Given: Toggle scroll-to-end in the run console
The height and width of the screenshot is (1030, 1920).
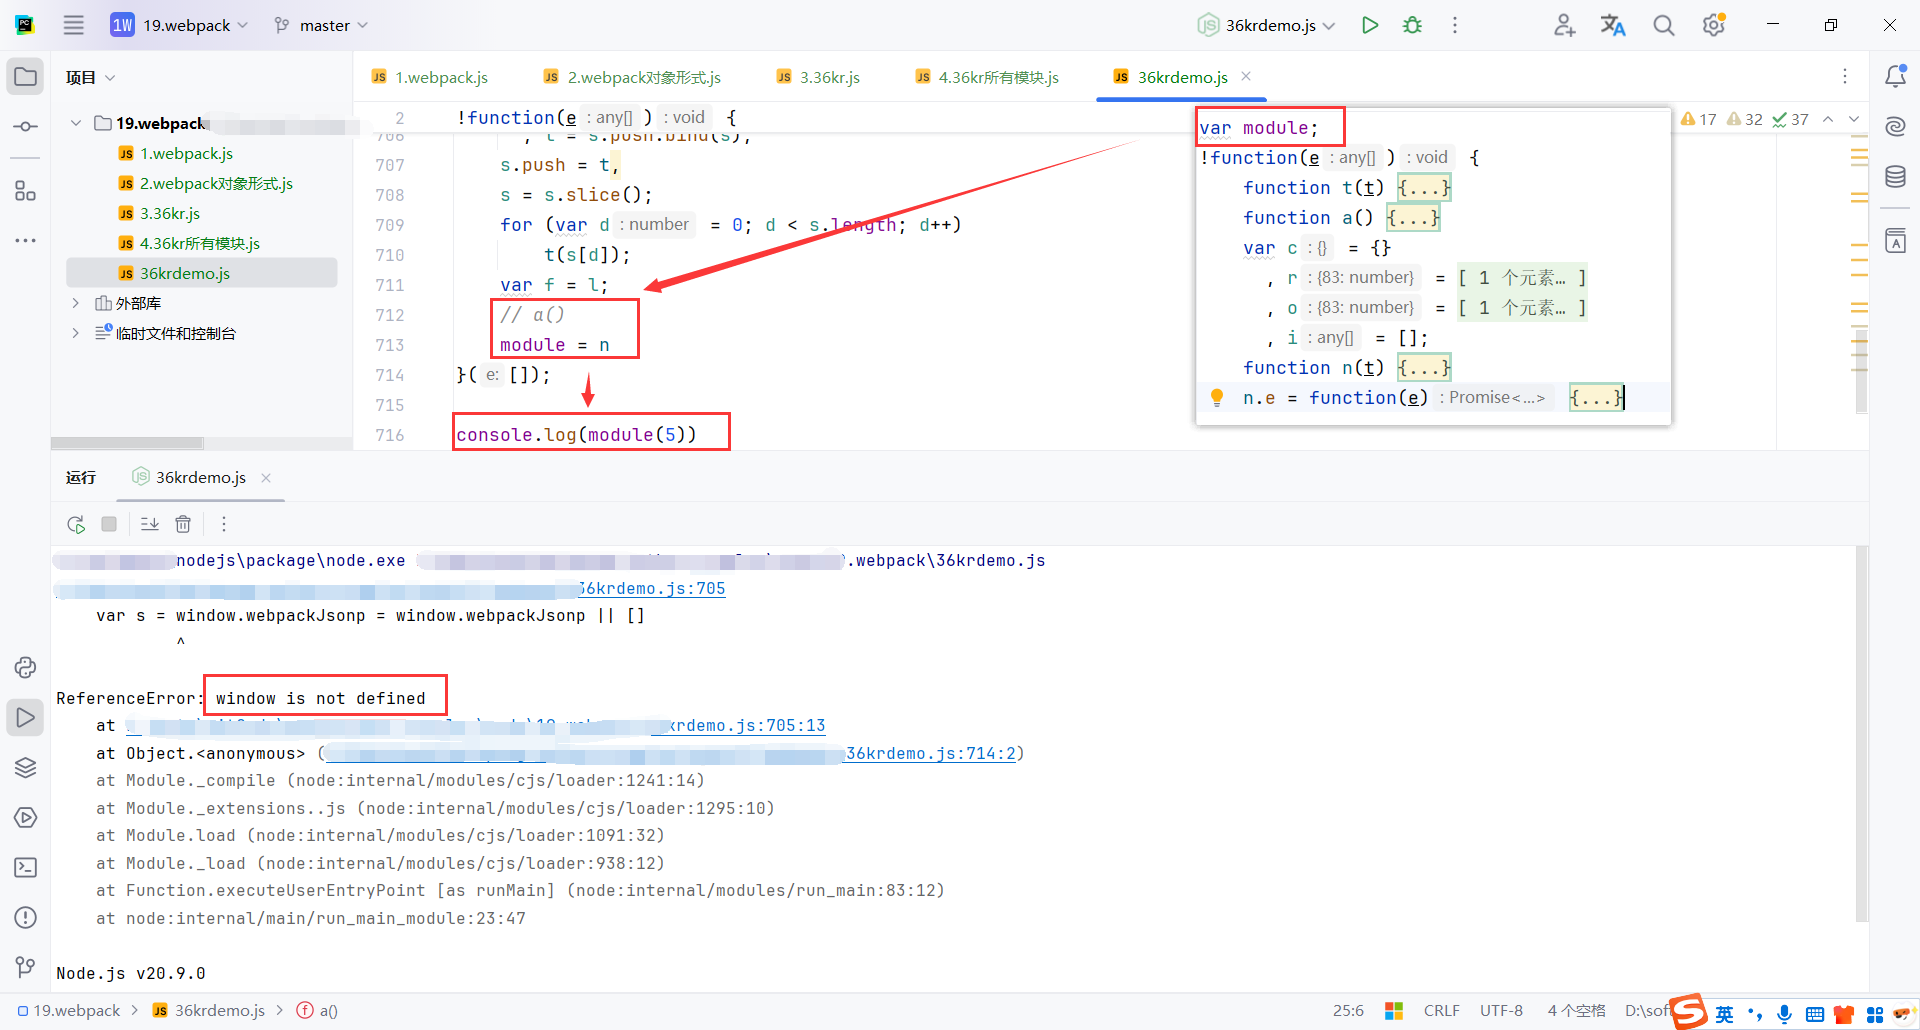Looking at the screenshot, I should (149, 523).
